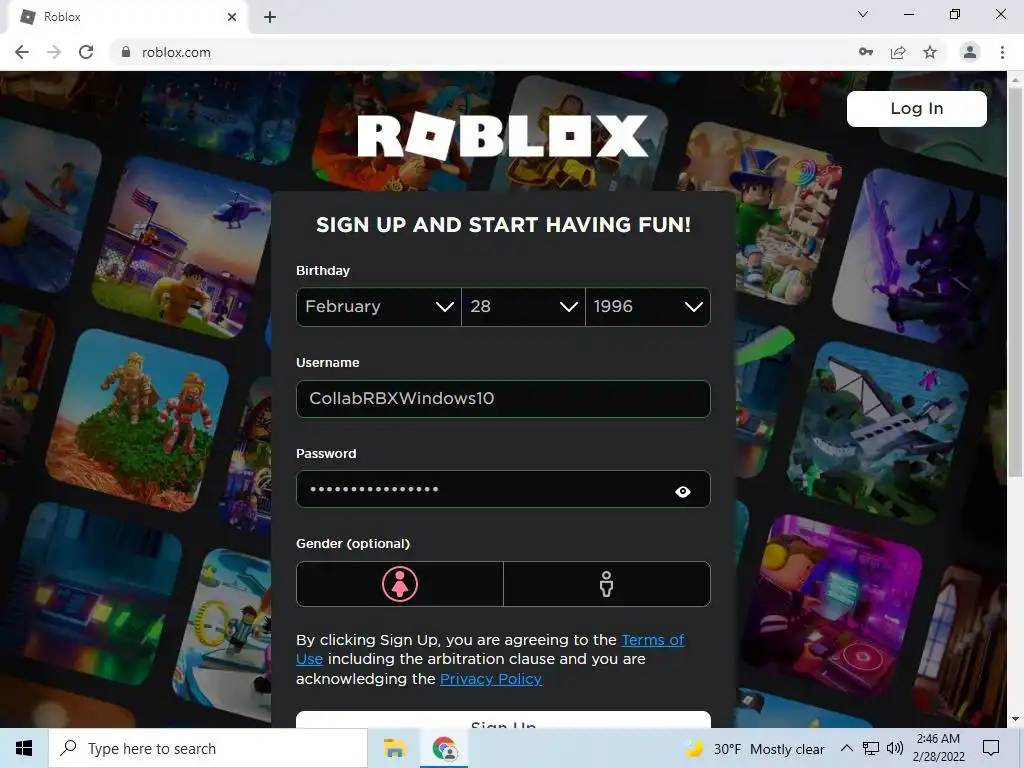Restore down the Chrome window

tap(955, 14)
